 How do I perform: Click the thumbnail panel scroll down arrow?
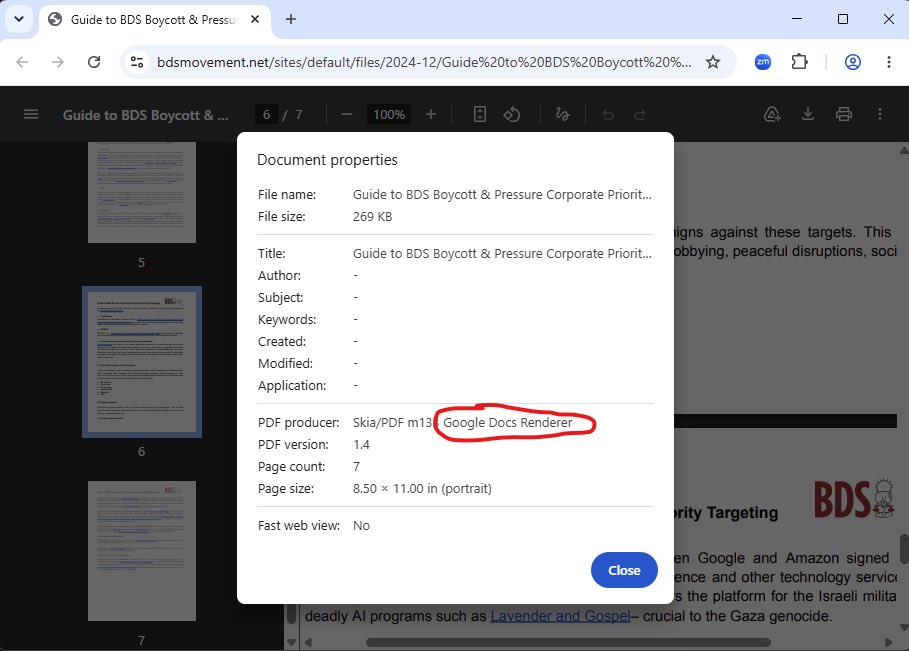click(x=292, y=642)
